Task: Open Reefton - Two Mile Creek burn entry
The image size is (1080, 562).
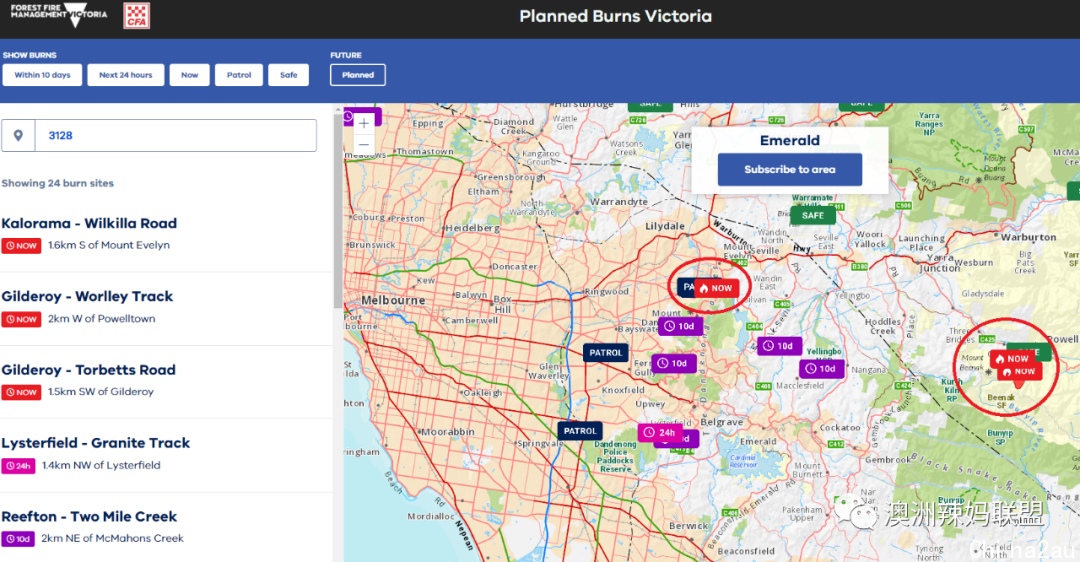Action: pyautogui.click(x=165, y=528)
